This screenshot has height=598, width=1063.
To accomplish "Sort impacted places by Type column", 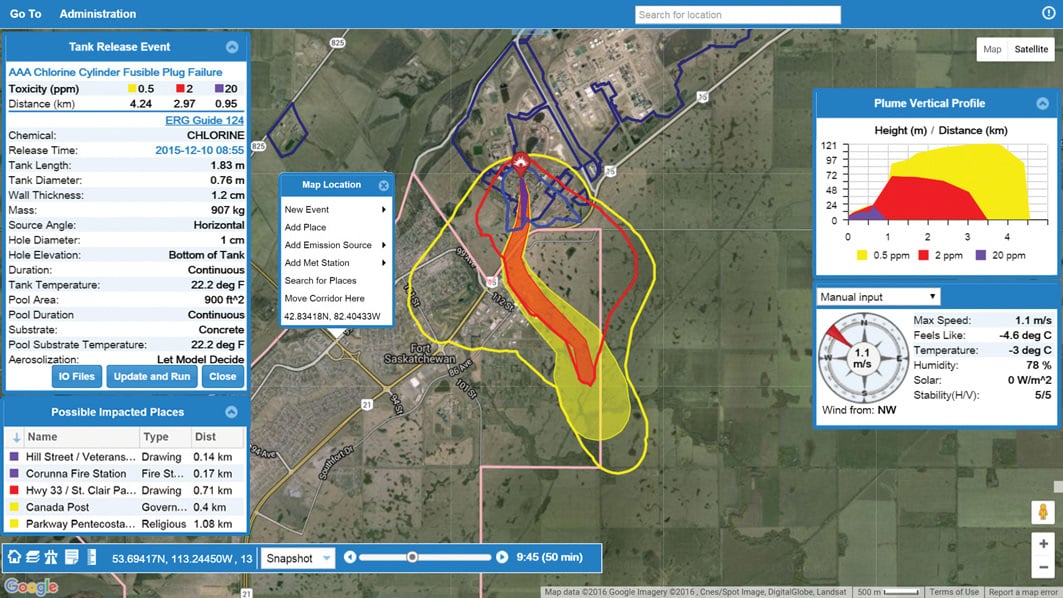I will pos(164,437).
